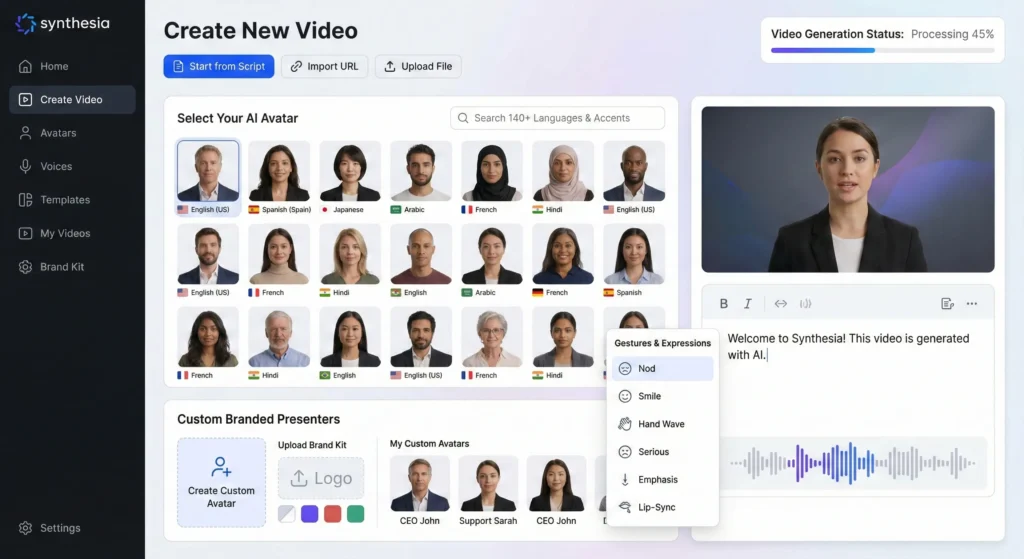Click the script text area
Viewport: 1024px width, 559px height.
(848, 375)
